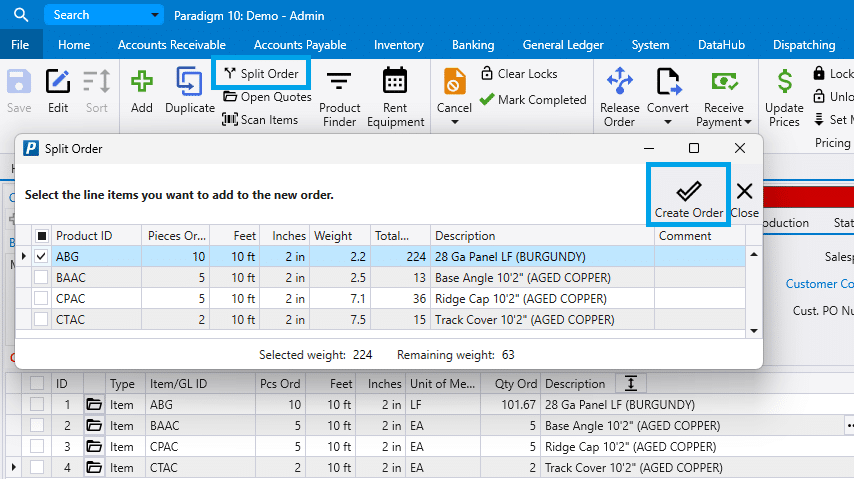Viewport: 854px width, 479px height.
Task: Open the Product Finder tool
Action: [339, 98]
